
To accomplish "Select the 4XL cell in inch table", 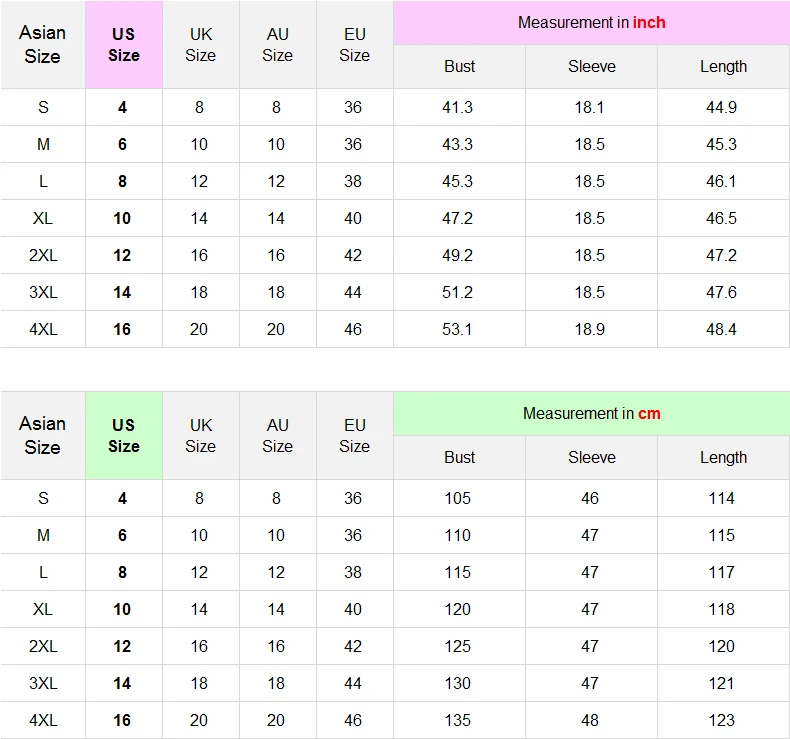I will (x=43, y=329).
